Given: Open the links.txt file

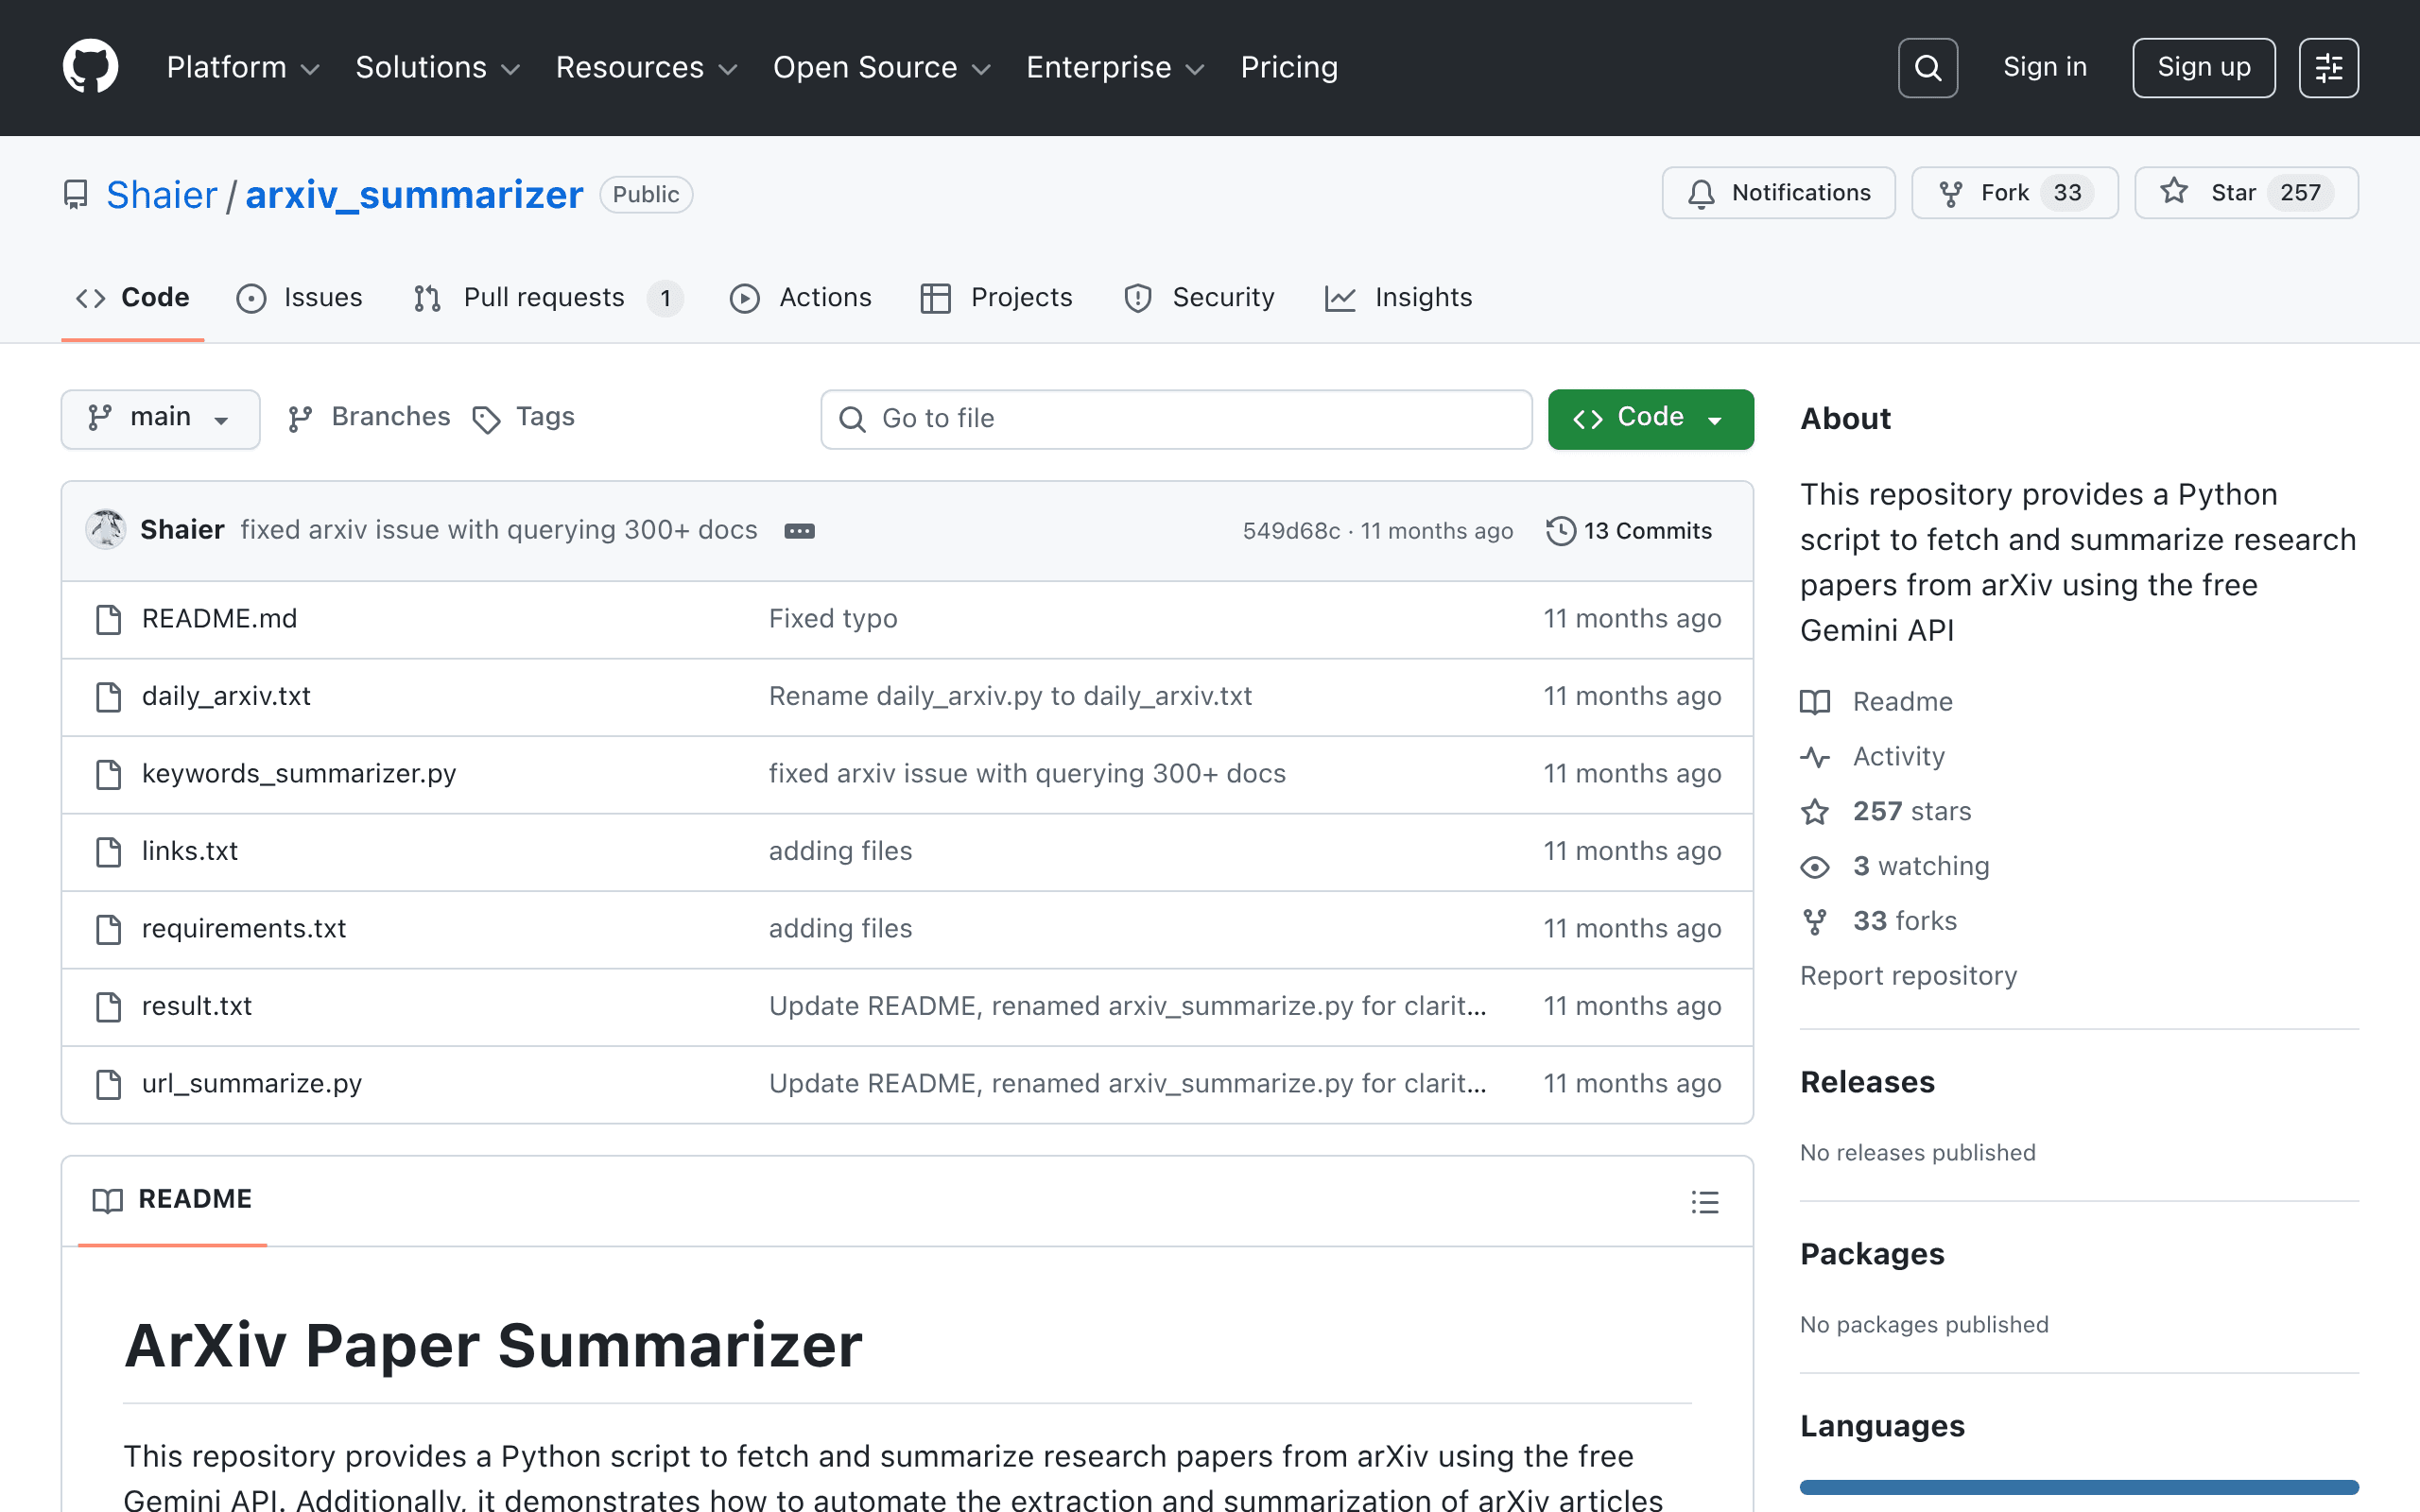Looking at the screenshot, I should [190, 851].
